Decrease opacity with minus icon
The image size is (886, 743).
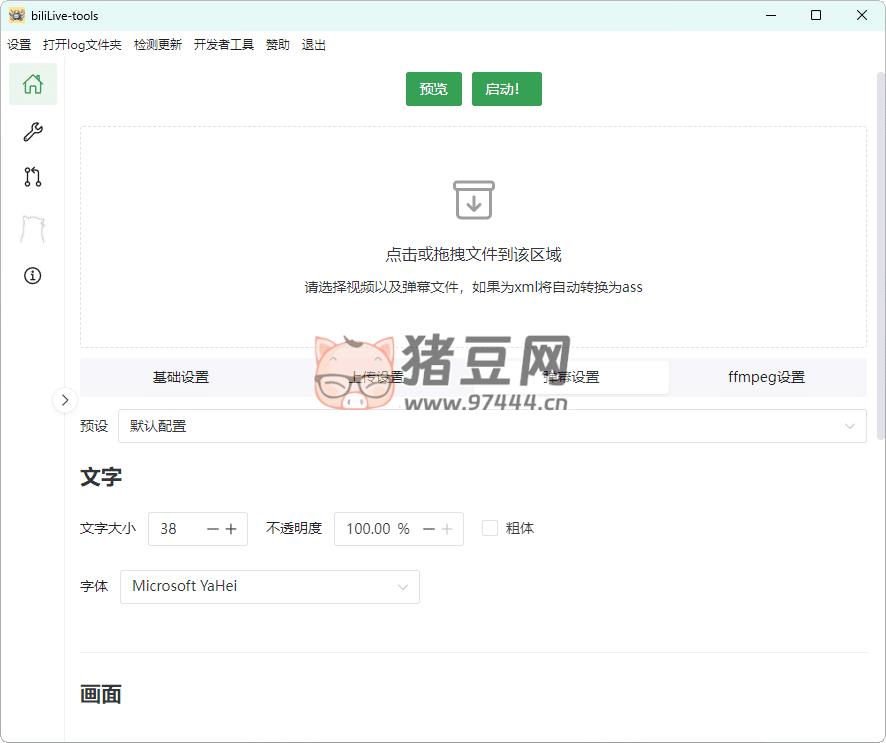pos(428,529)
